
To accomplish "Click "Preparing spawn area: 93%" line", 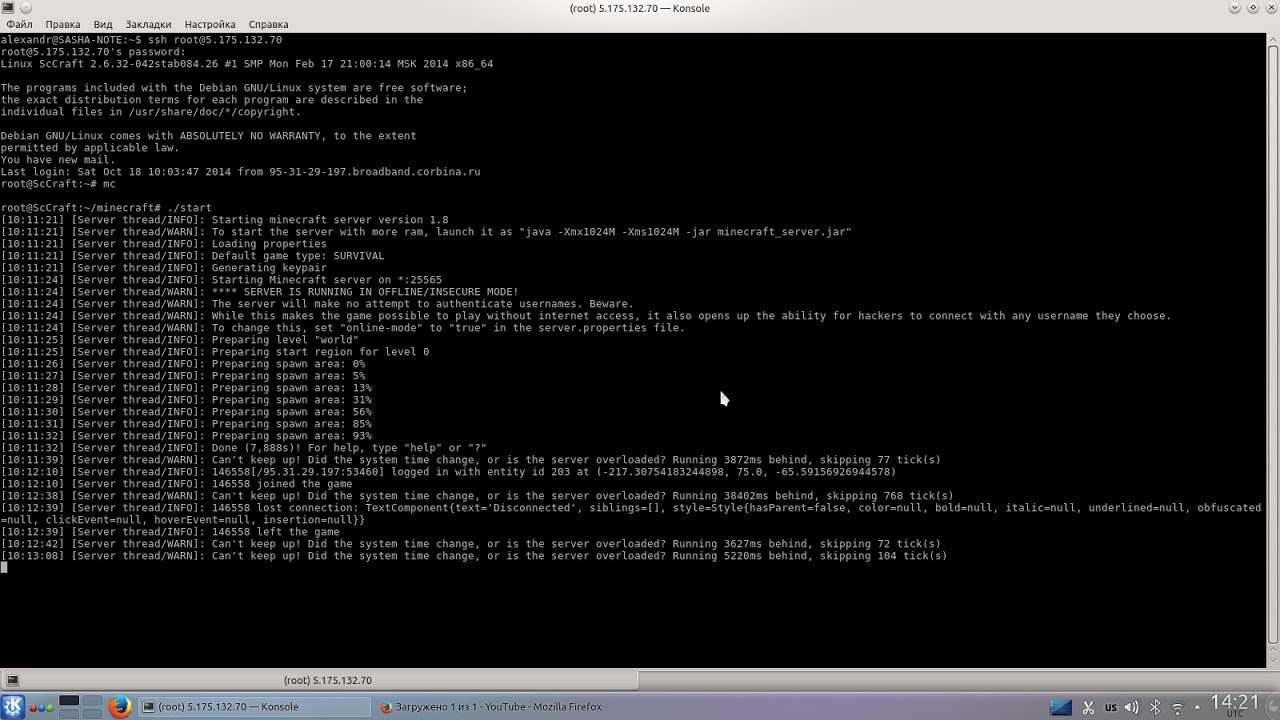I will tap(291, 436).
